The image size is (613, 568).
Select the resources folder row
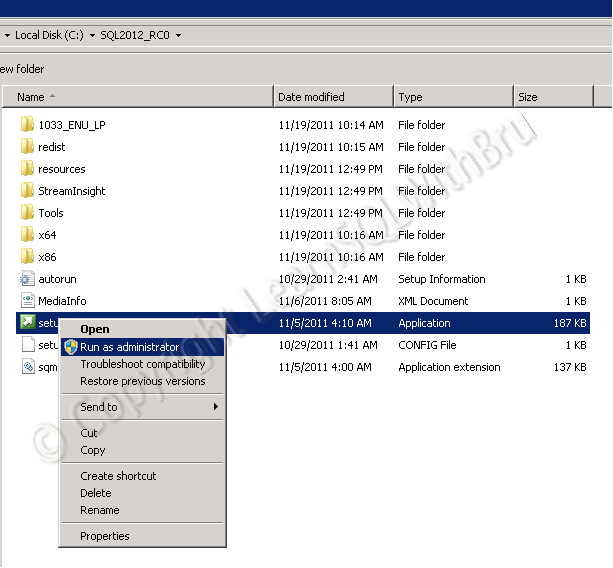[62, 169]
